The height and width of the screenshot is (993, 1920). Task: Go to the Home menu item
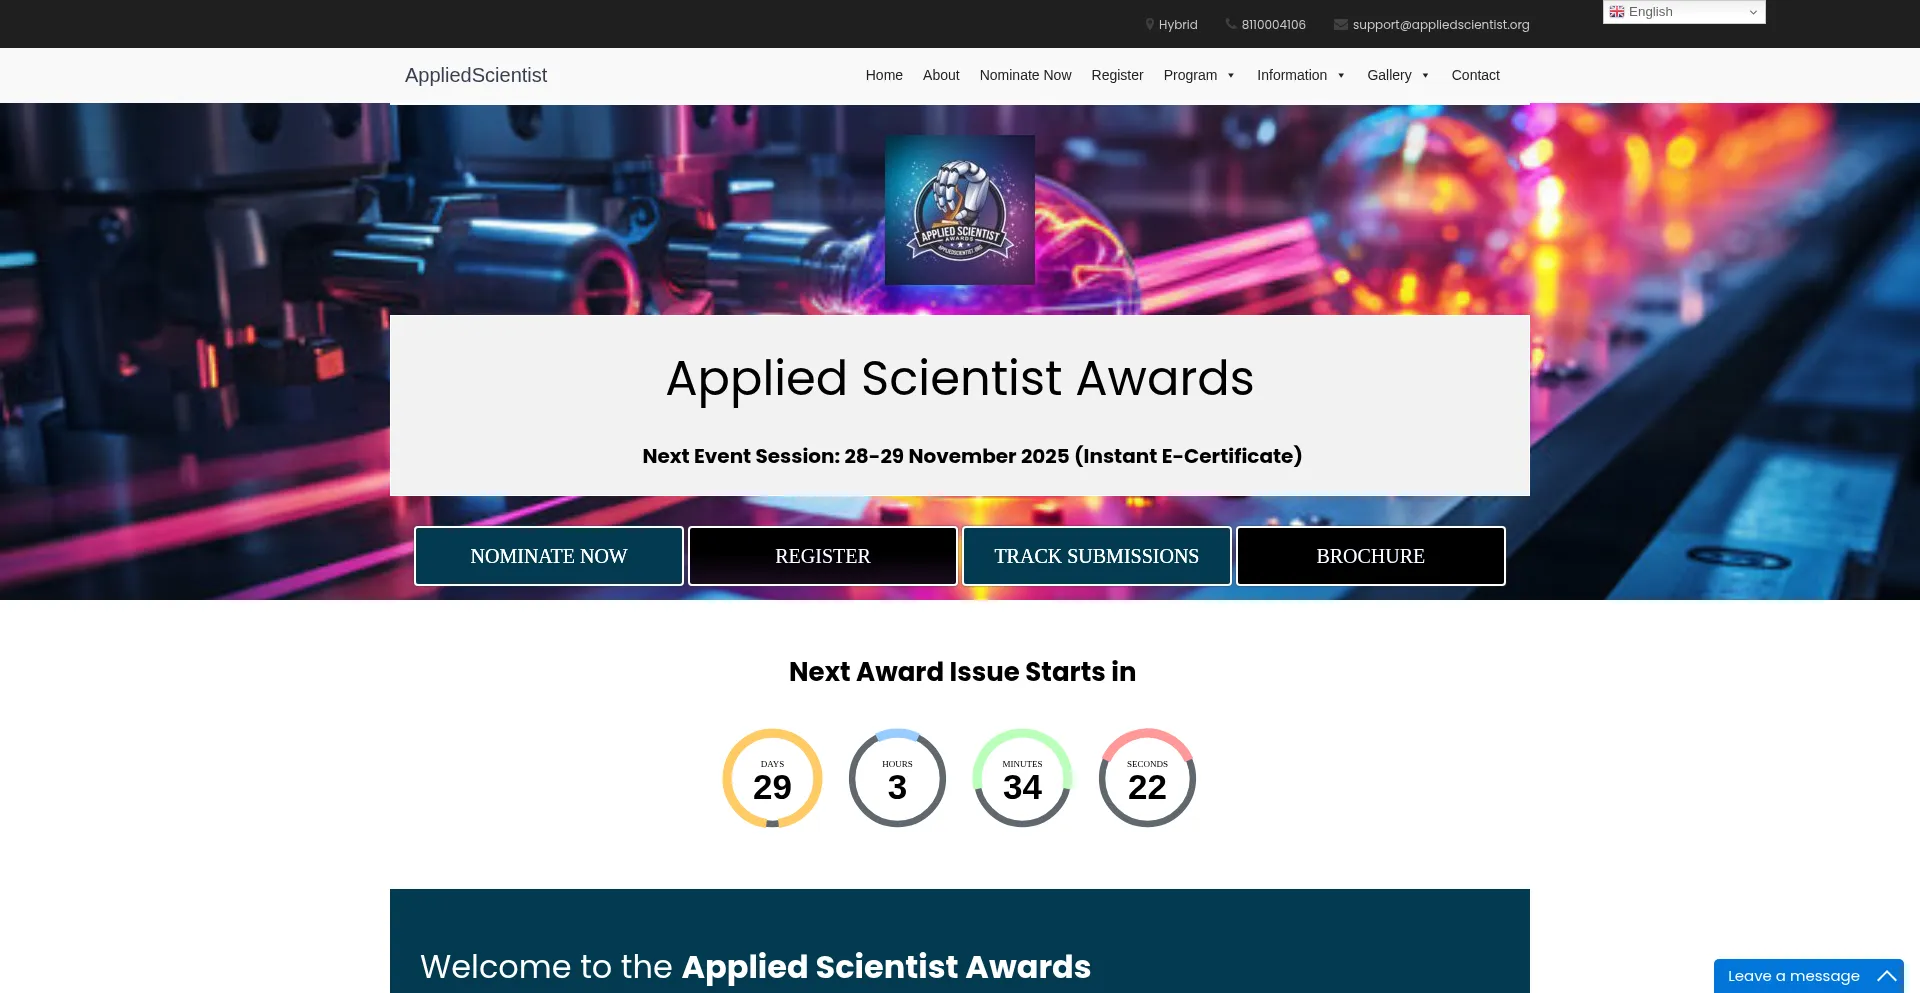(x=884, y=75)
